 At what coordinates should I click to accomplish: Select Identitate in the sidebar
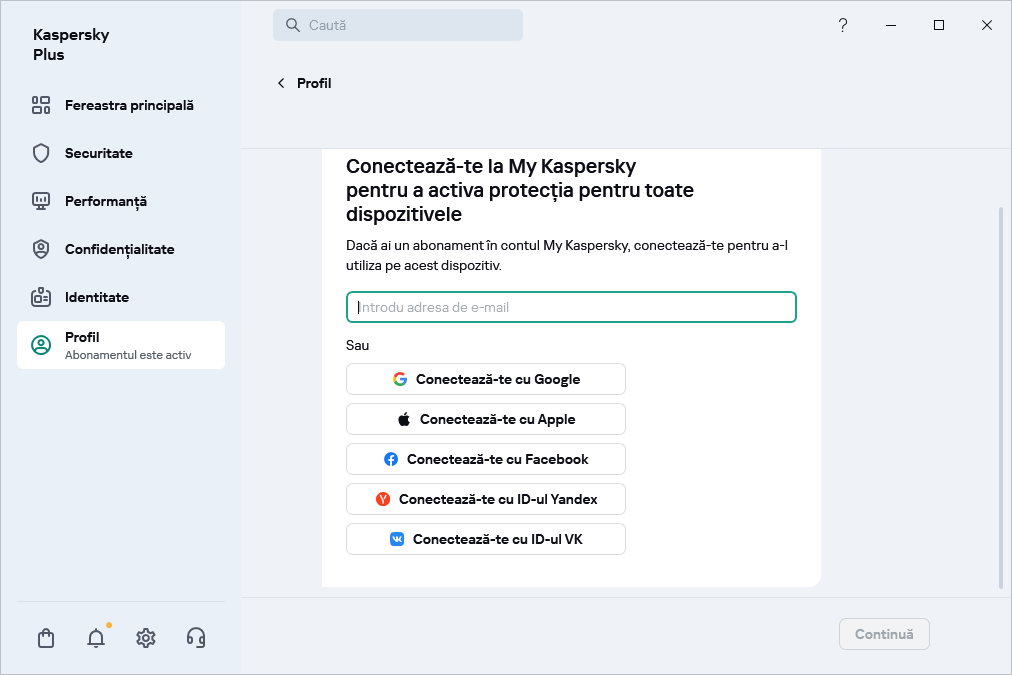click(96, 297)
